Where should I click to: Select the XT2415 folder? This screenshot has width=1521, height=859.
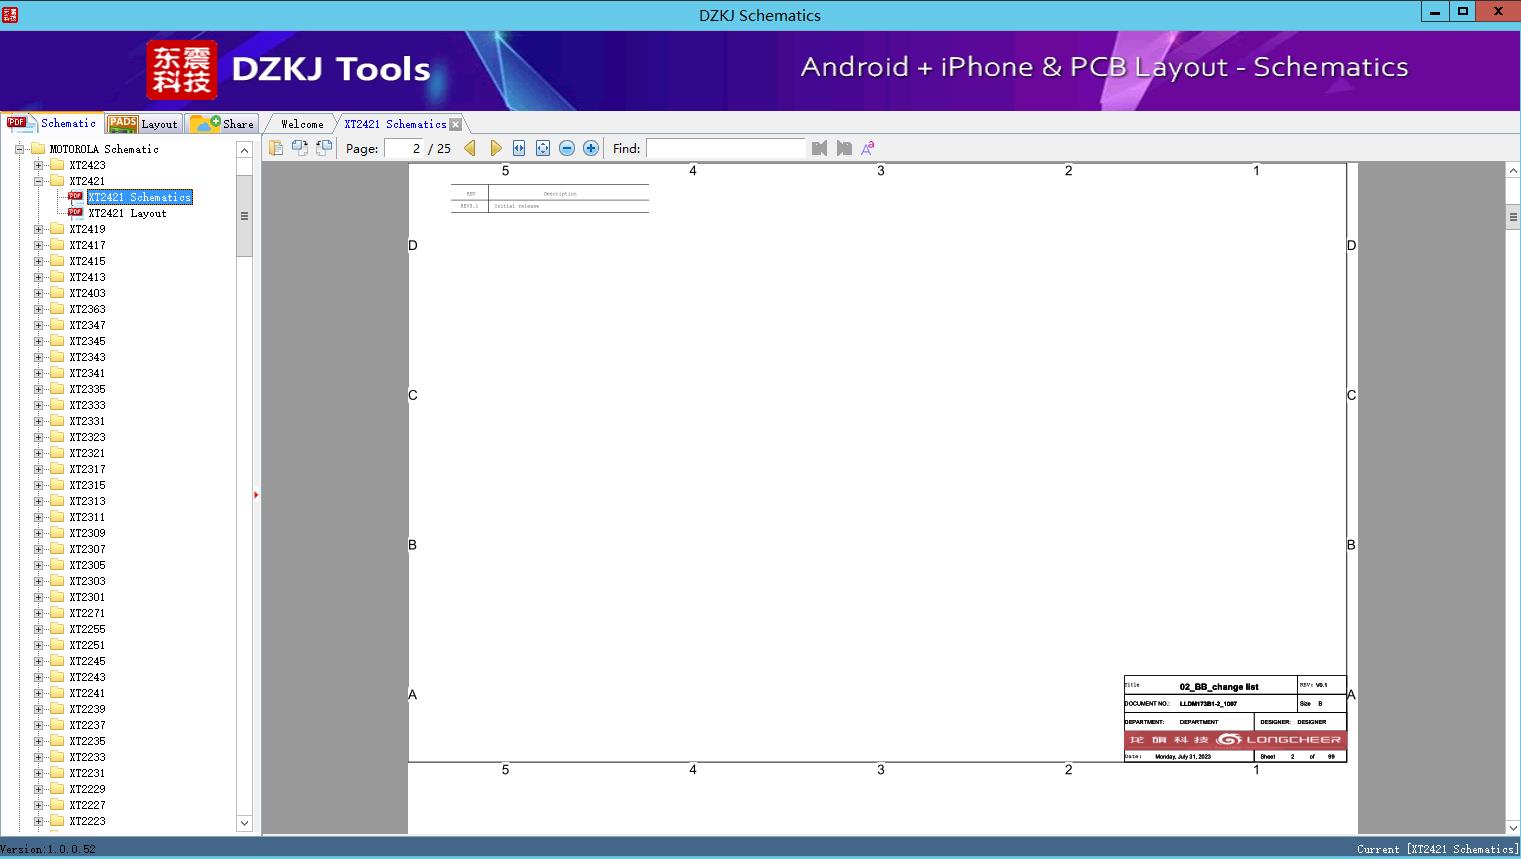pos(87,261)
